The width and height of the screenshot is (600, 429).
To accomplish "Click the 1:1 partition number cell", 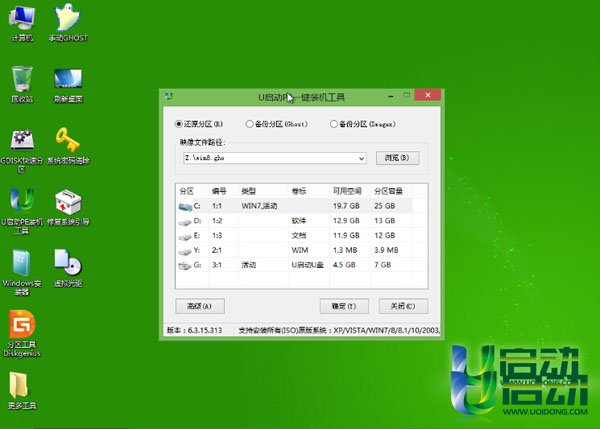I will [217, 206].
